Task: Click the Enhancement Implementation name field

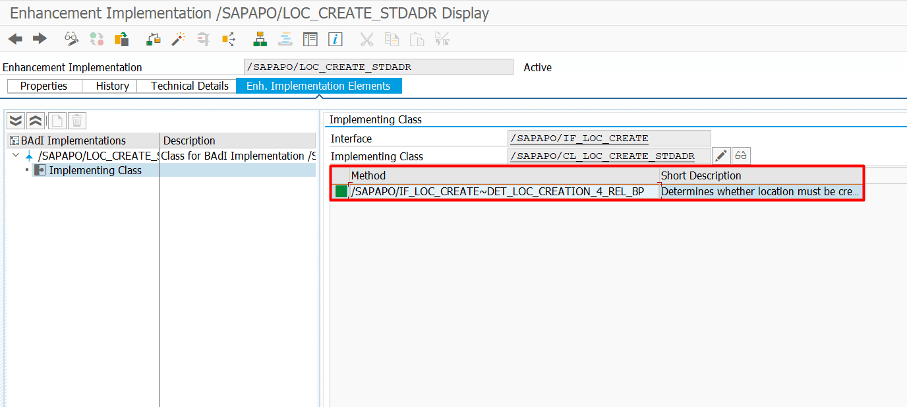Action: coord(379,67)
